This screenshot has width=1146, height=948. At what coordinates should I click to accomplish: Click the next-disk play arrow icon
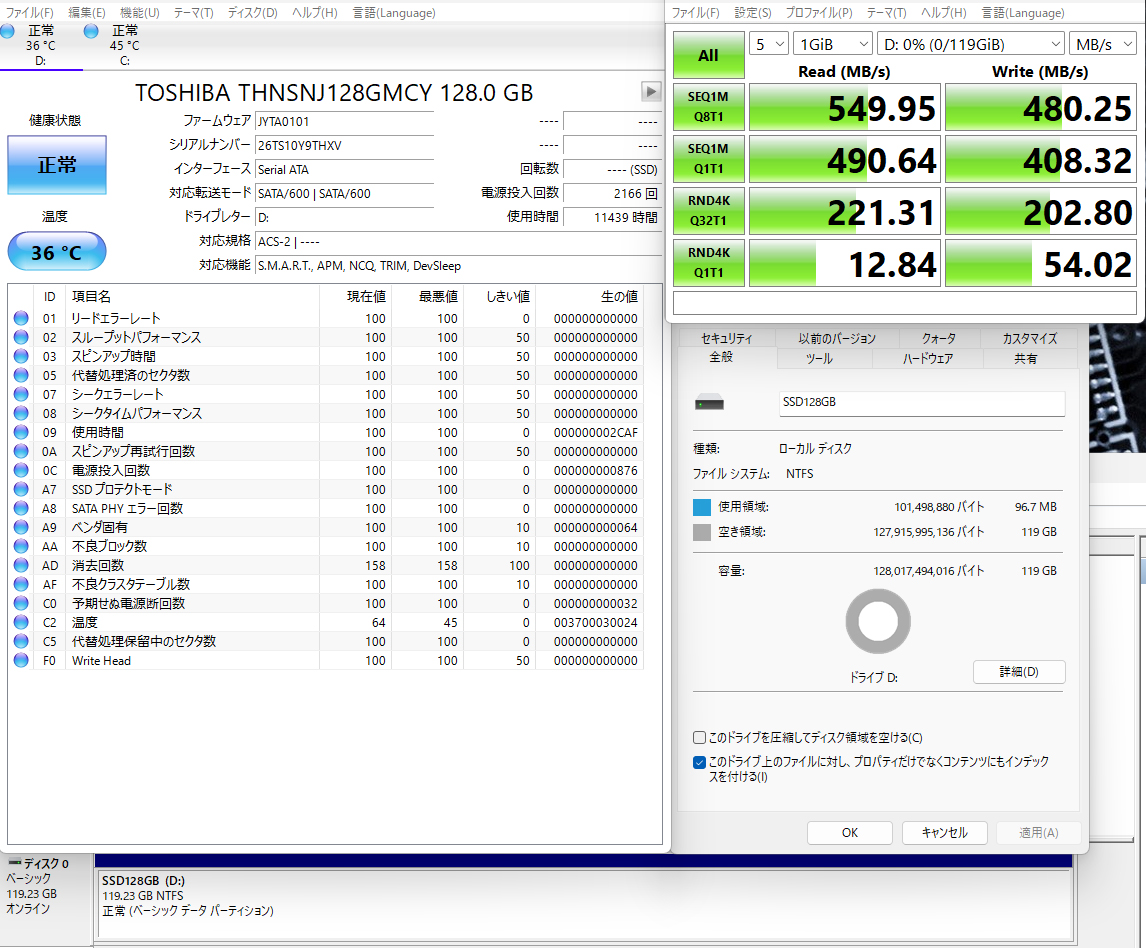(651, 92)
